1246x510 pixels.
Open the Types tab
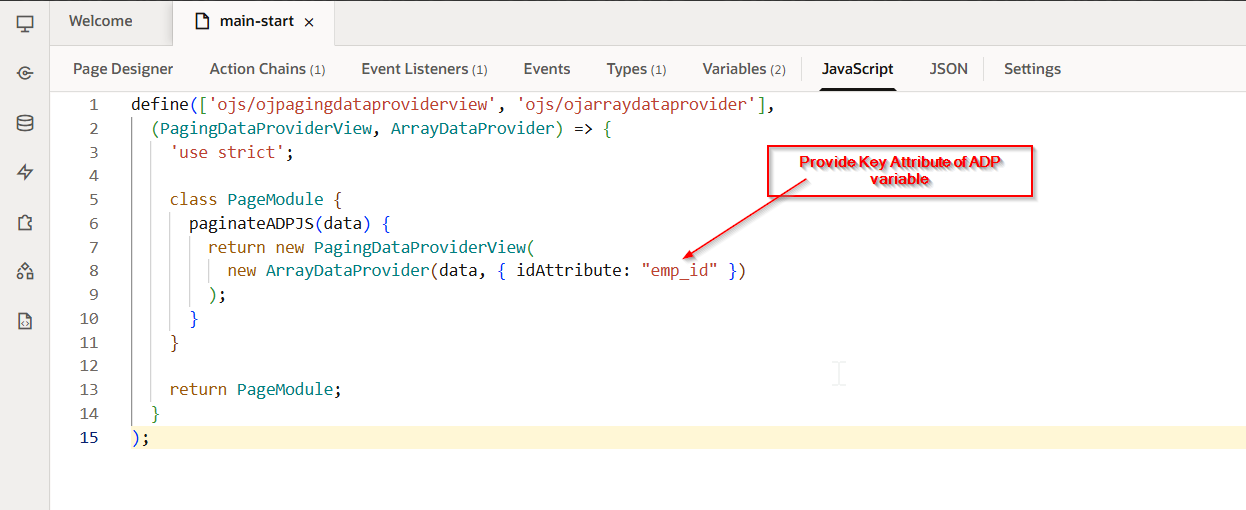click(x=636, y=69)
